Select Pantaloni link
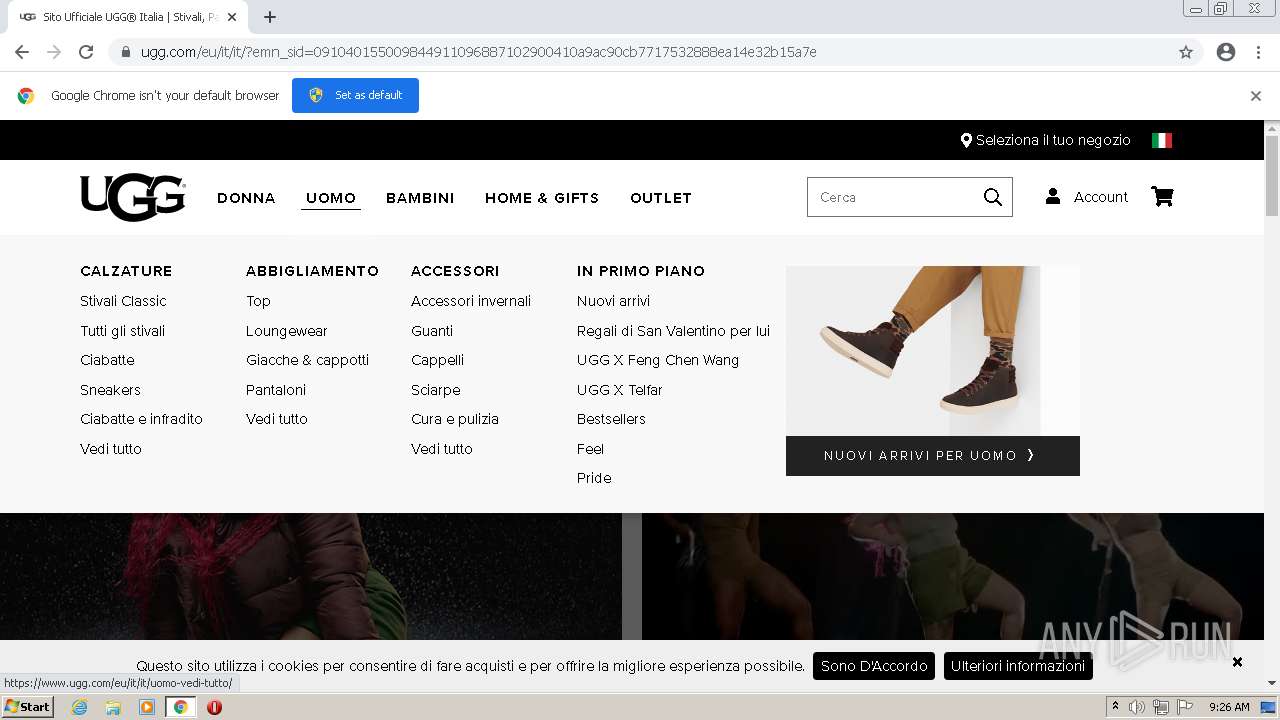The image size is (1280, 720). point(276,390)
